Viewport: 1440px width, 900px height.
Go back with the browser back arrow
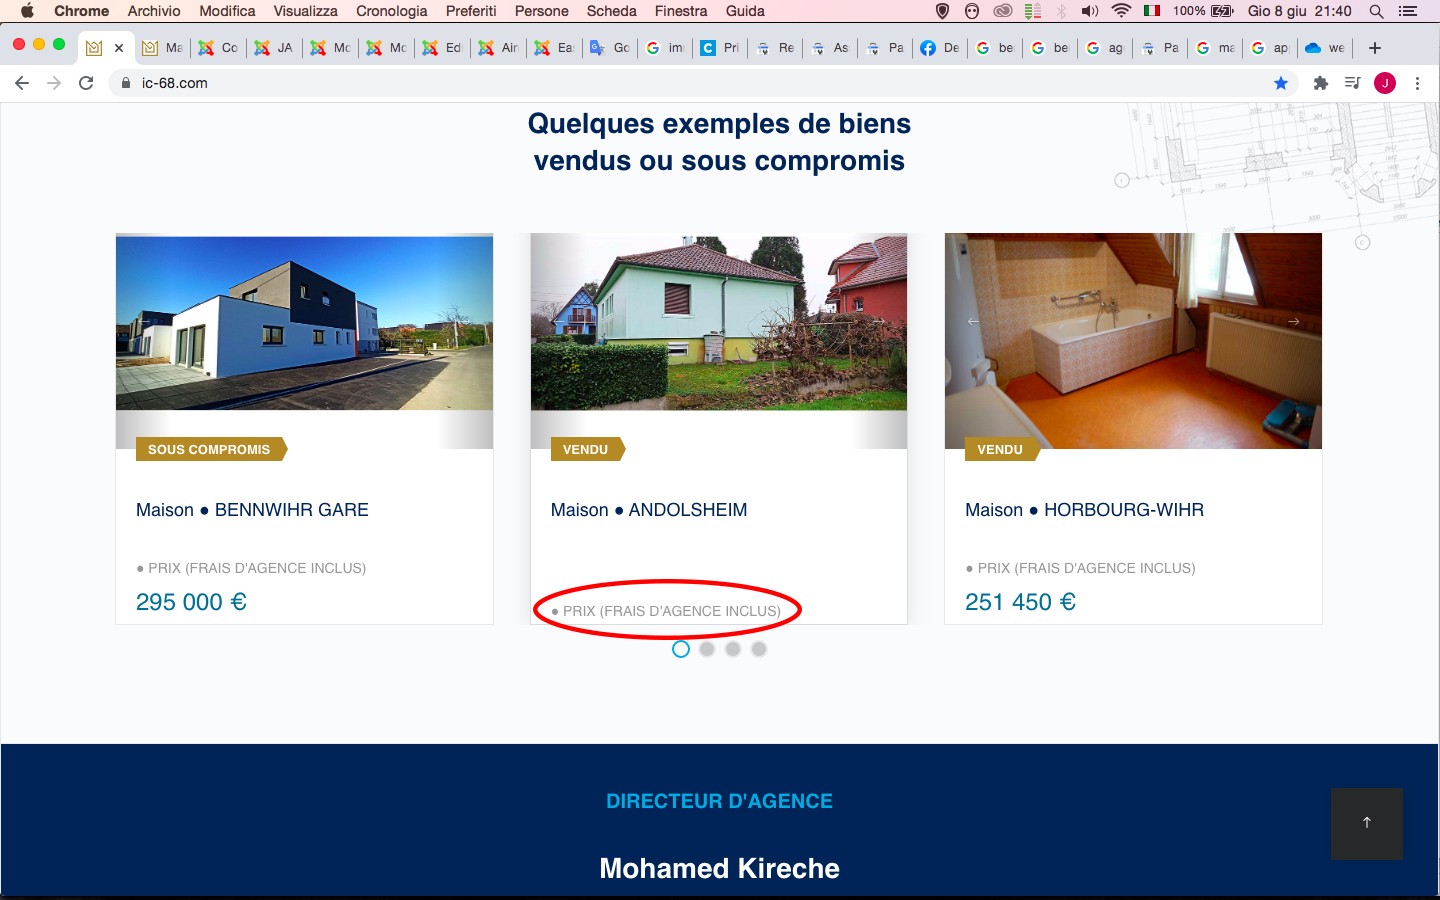(x=22, y=83)
